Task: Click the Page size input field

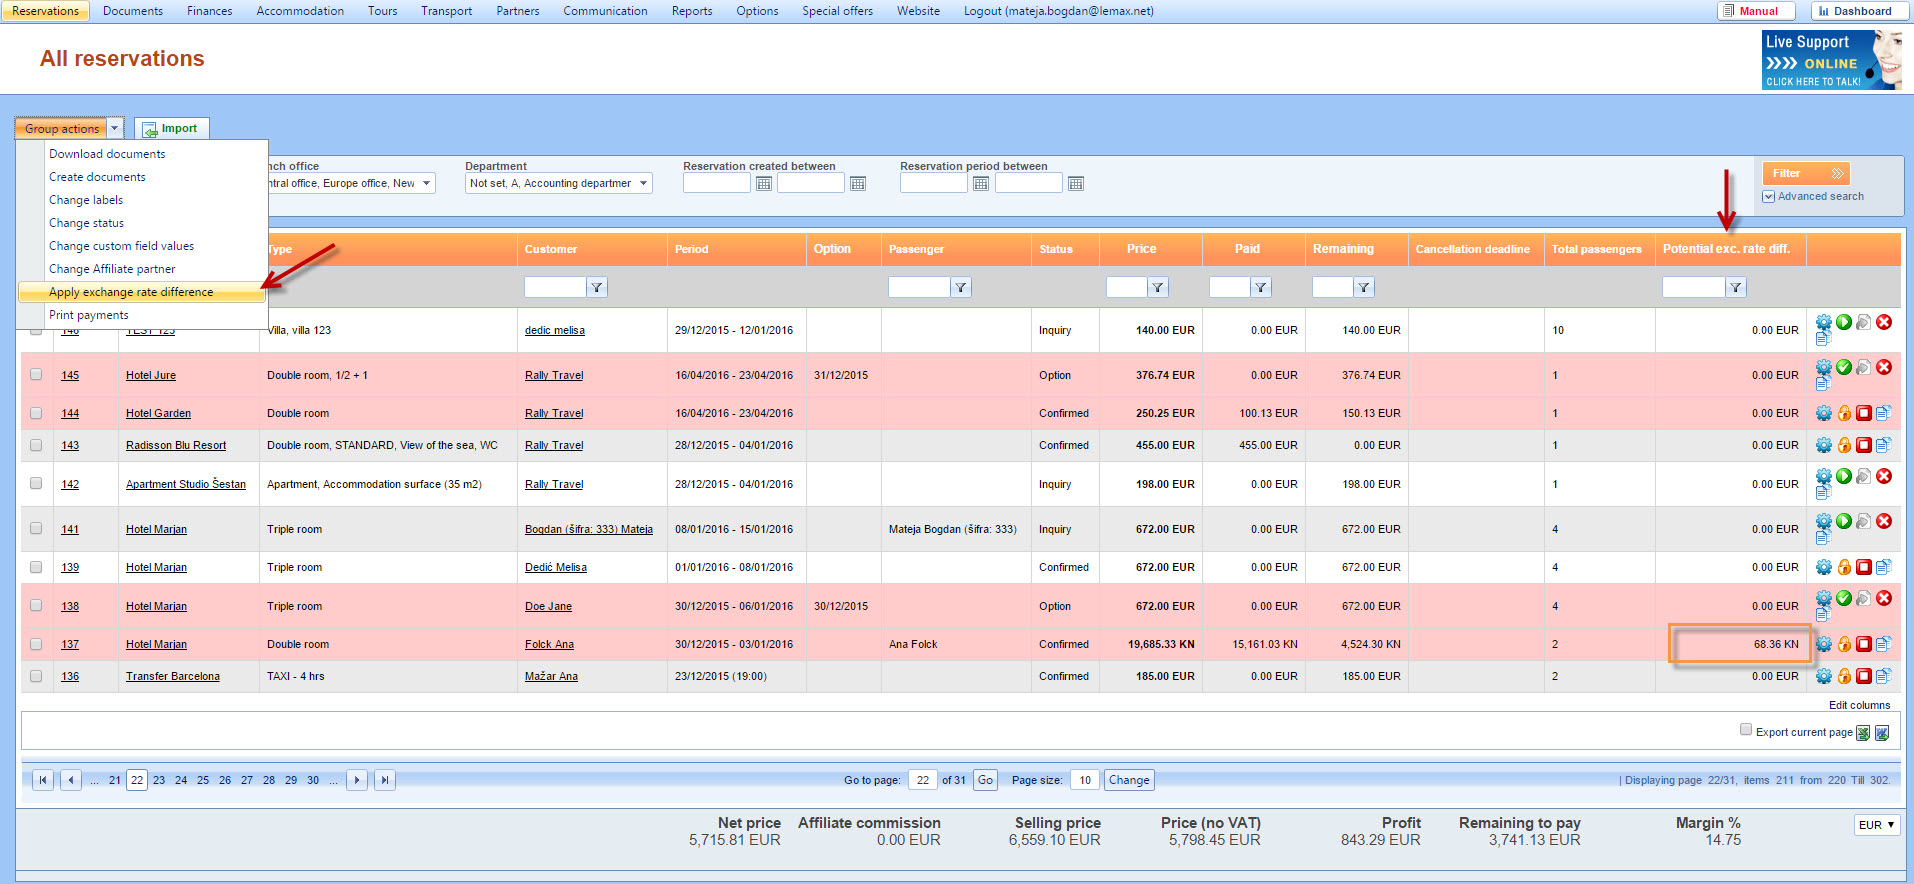Action: point(1085,780)
